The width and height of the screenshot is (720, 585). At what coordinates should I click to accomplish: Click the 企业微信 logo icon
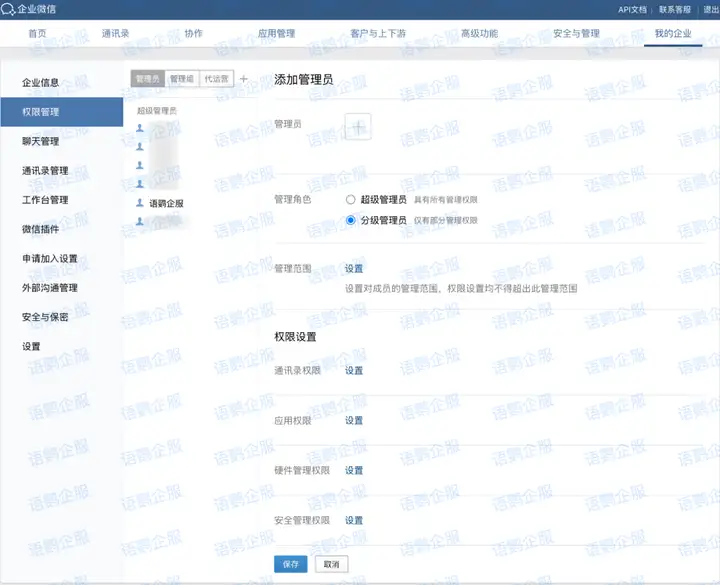pos(9,9)
